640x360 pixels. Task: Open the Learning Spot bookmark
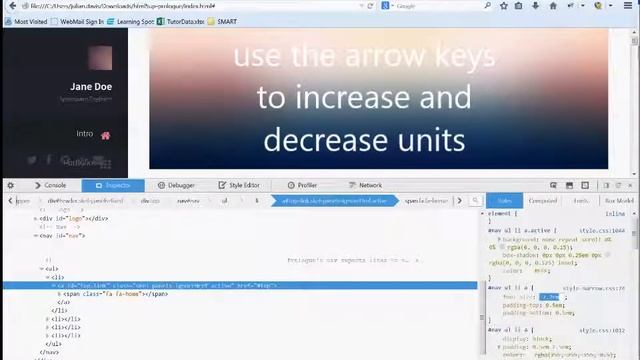(x=130, y=22)
